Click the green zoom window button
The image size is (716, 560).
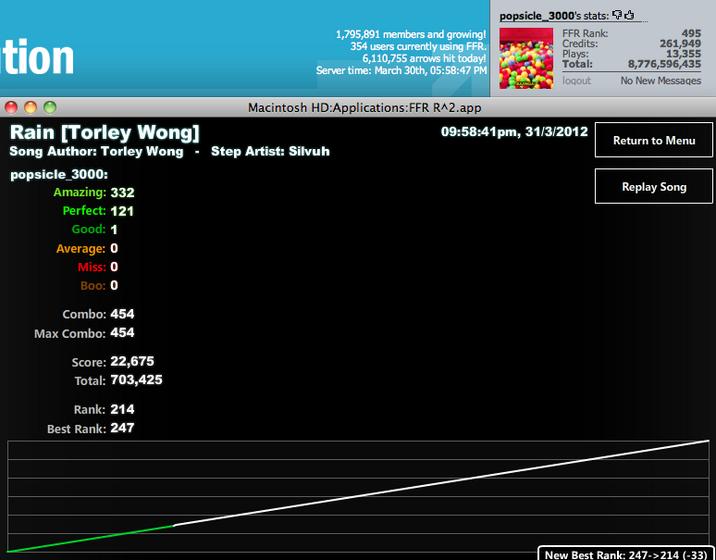tap(50, 107)
